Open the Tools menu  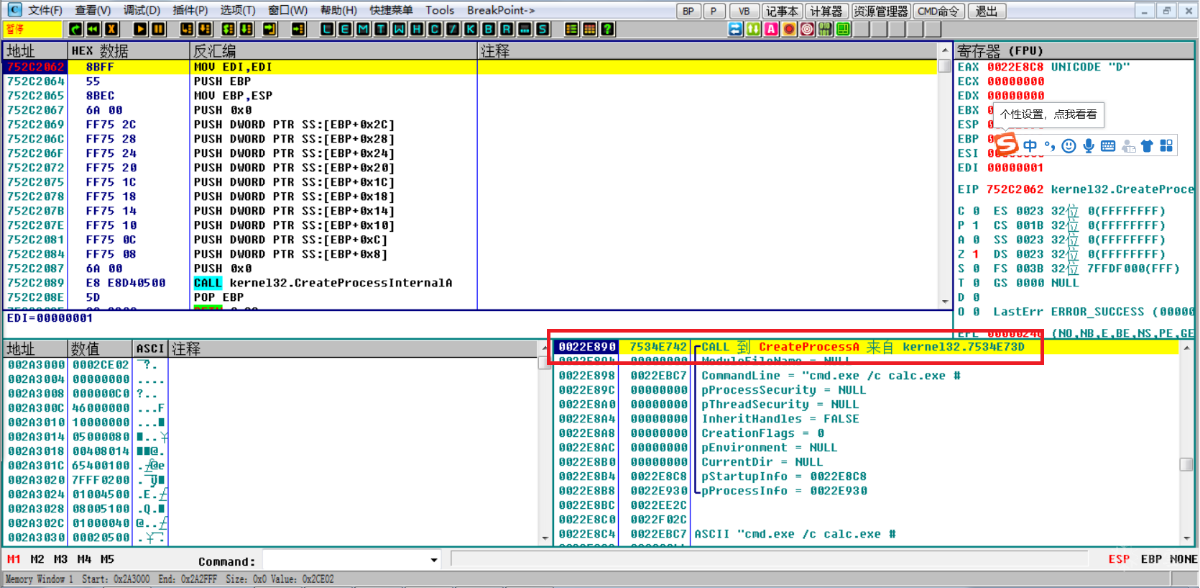coord(440,10)
